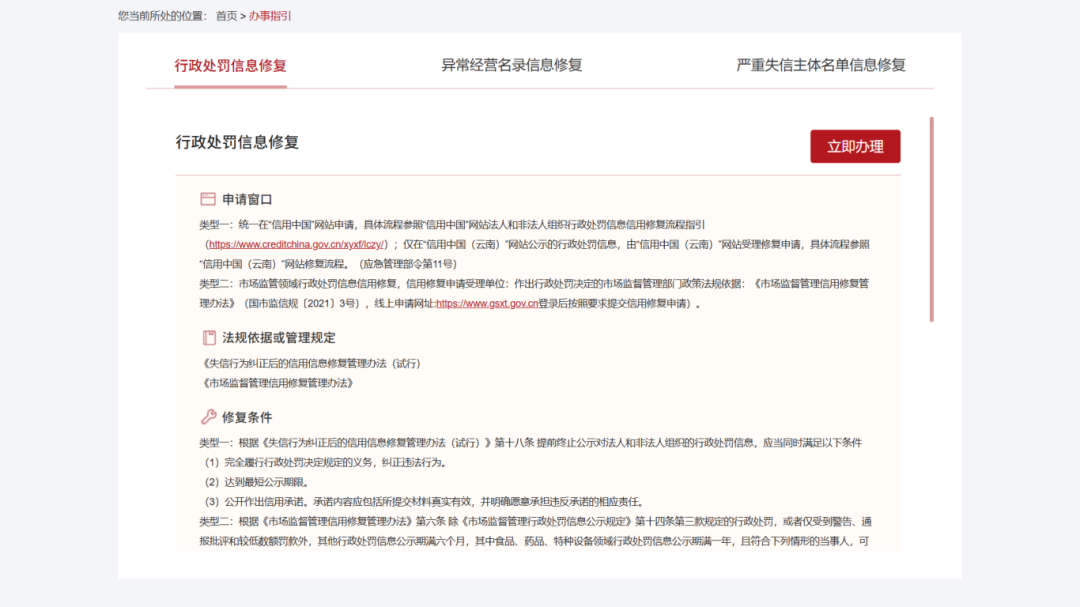Screen dimensions: 1080x607
Task: Go to 首页 in the breadcrumb
Action: click(x=227, y=16)
